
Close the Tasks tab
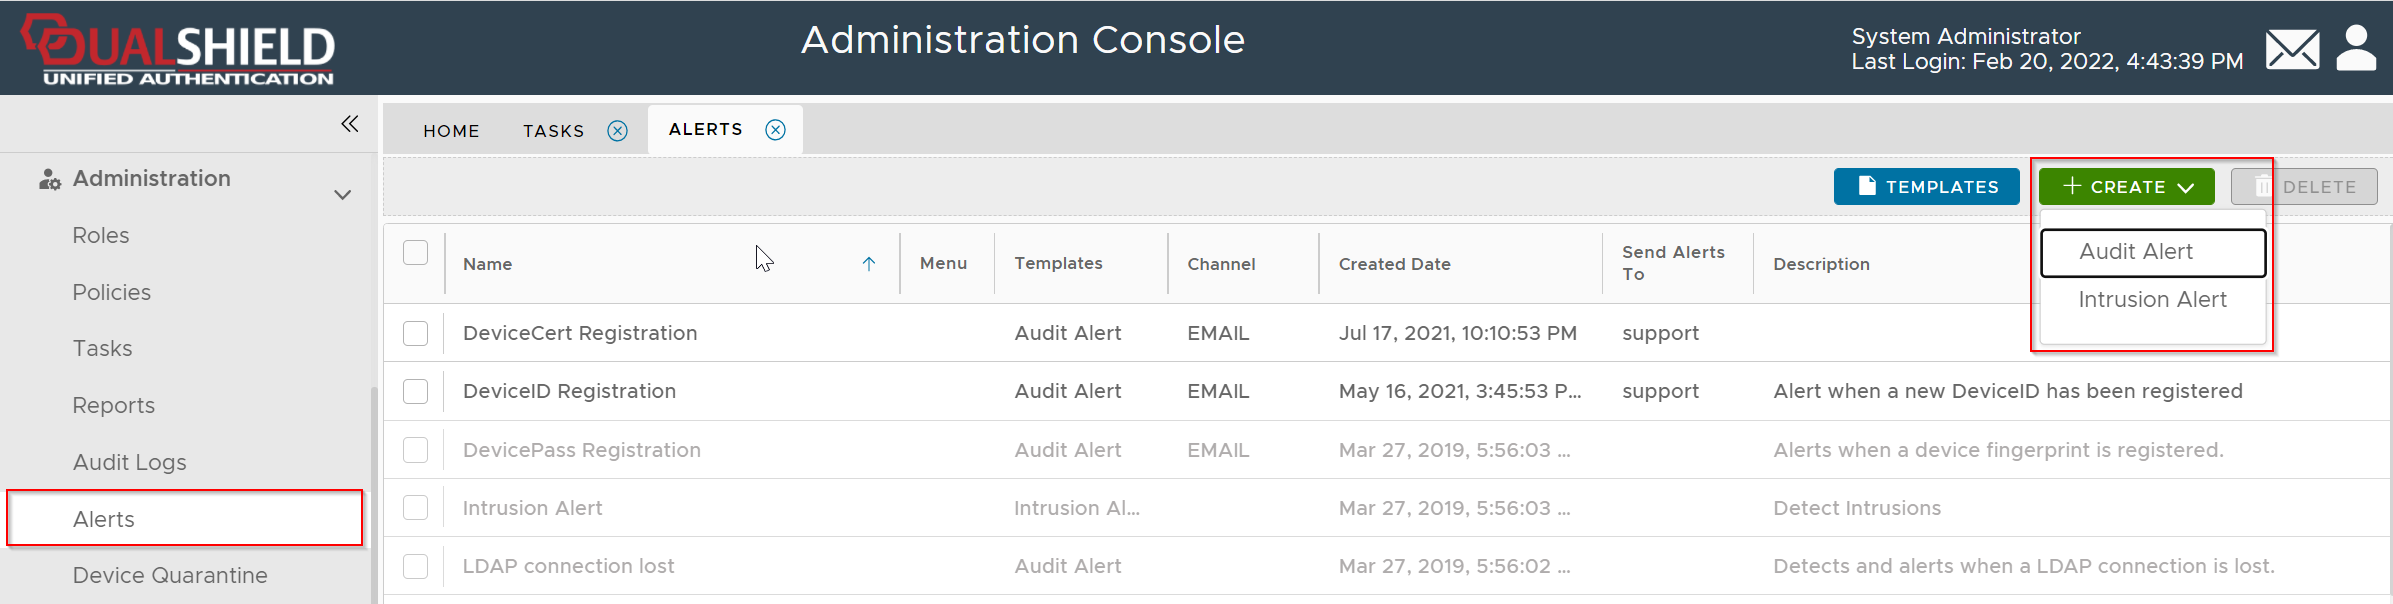(618, 131)
